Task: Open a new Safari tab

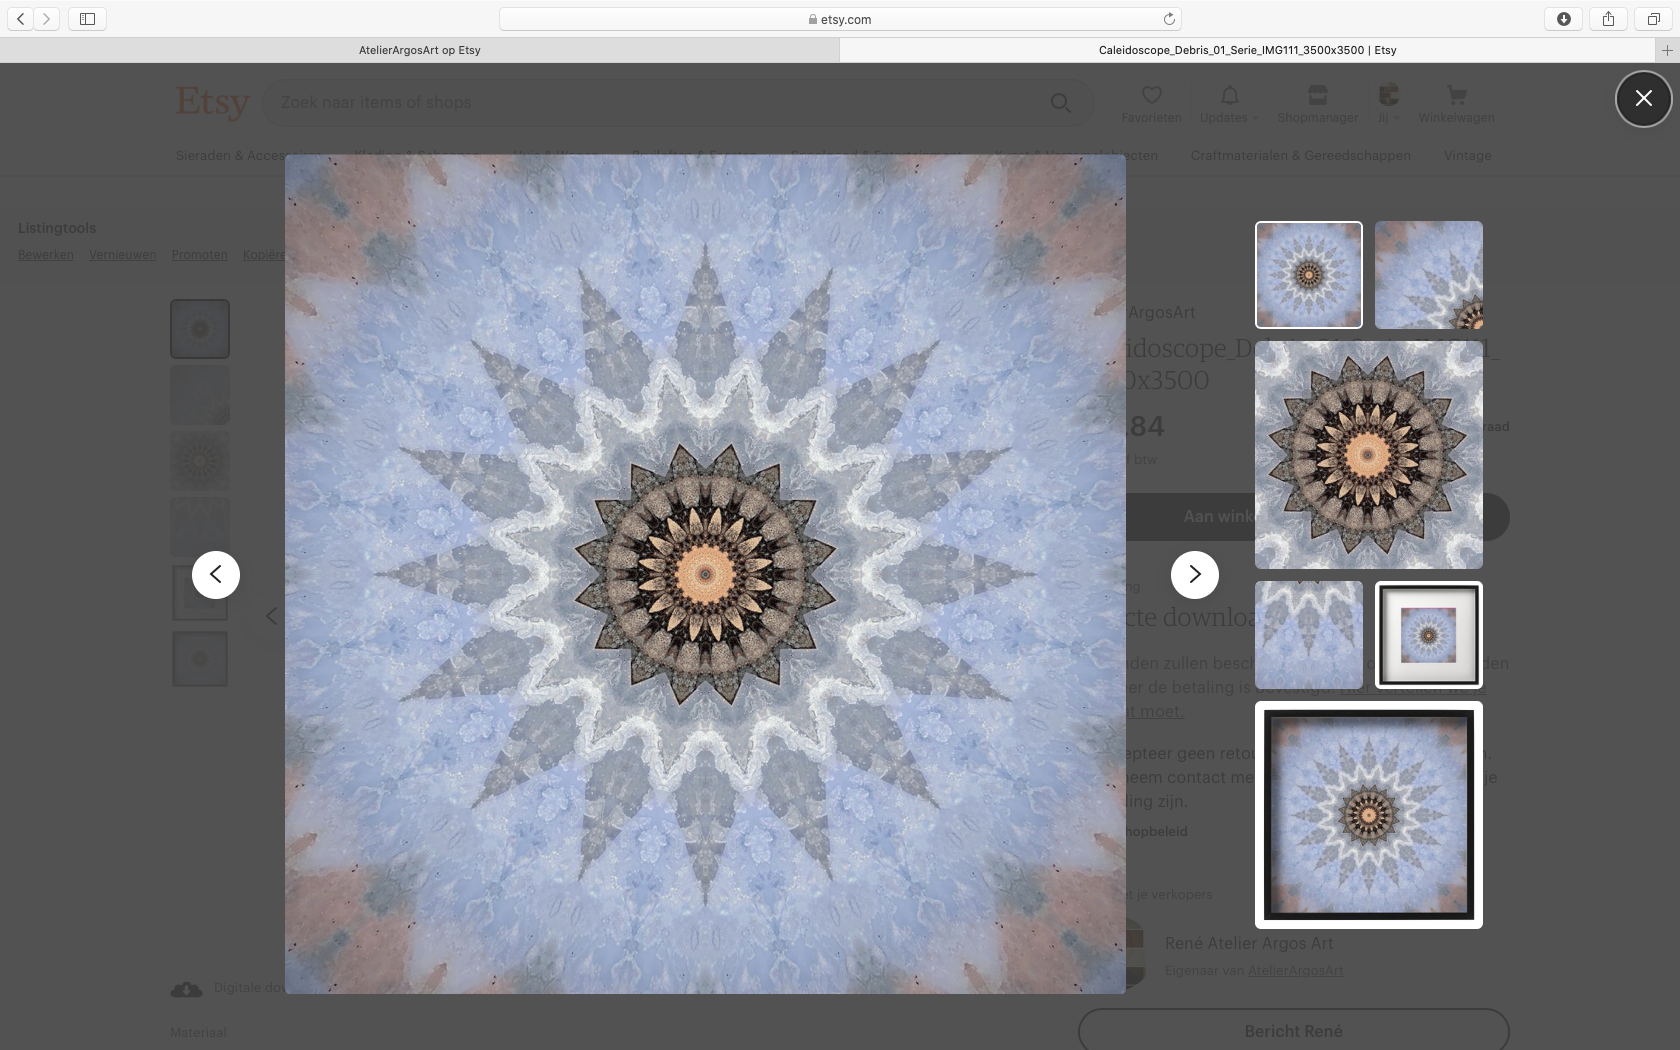Action: (x=1667, y=50)
